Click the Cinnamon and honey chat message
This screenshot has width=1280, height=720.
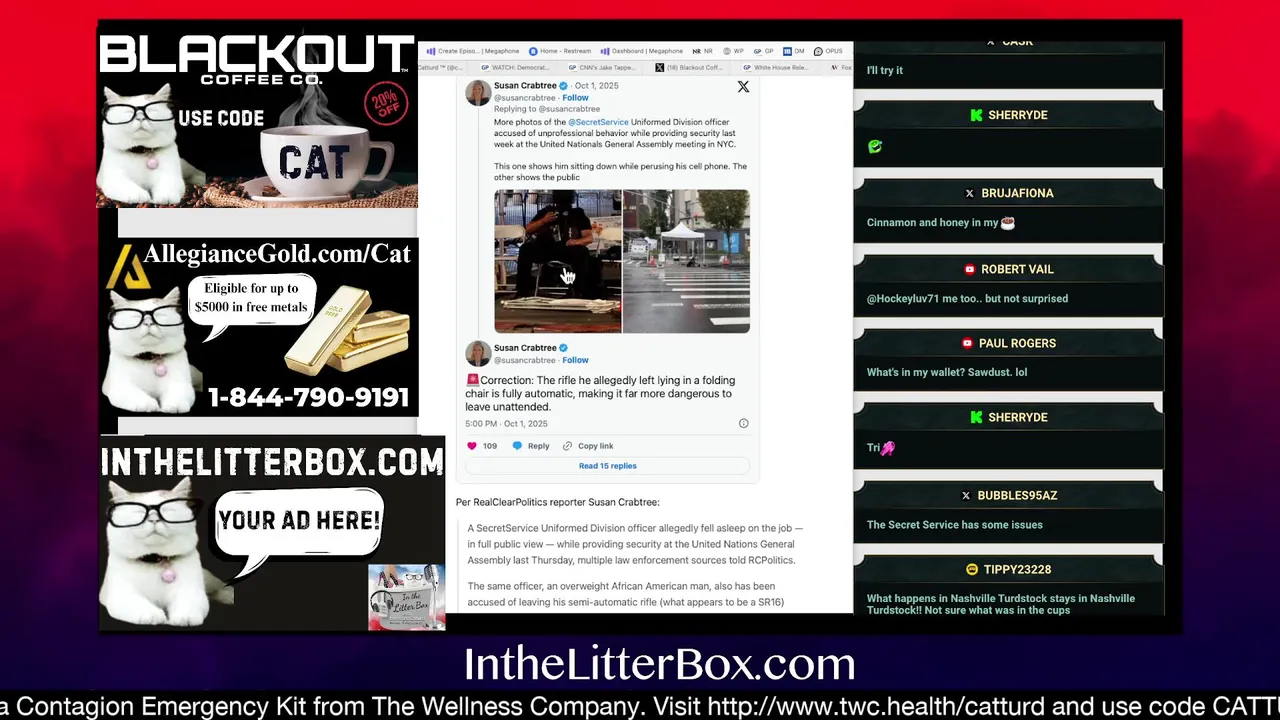tap(940, 223)
